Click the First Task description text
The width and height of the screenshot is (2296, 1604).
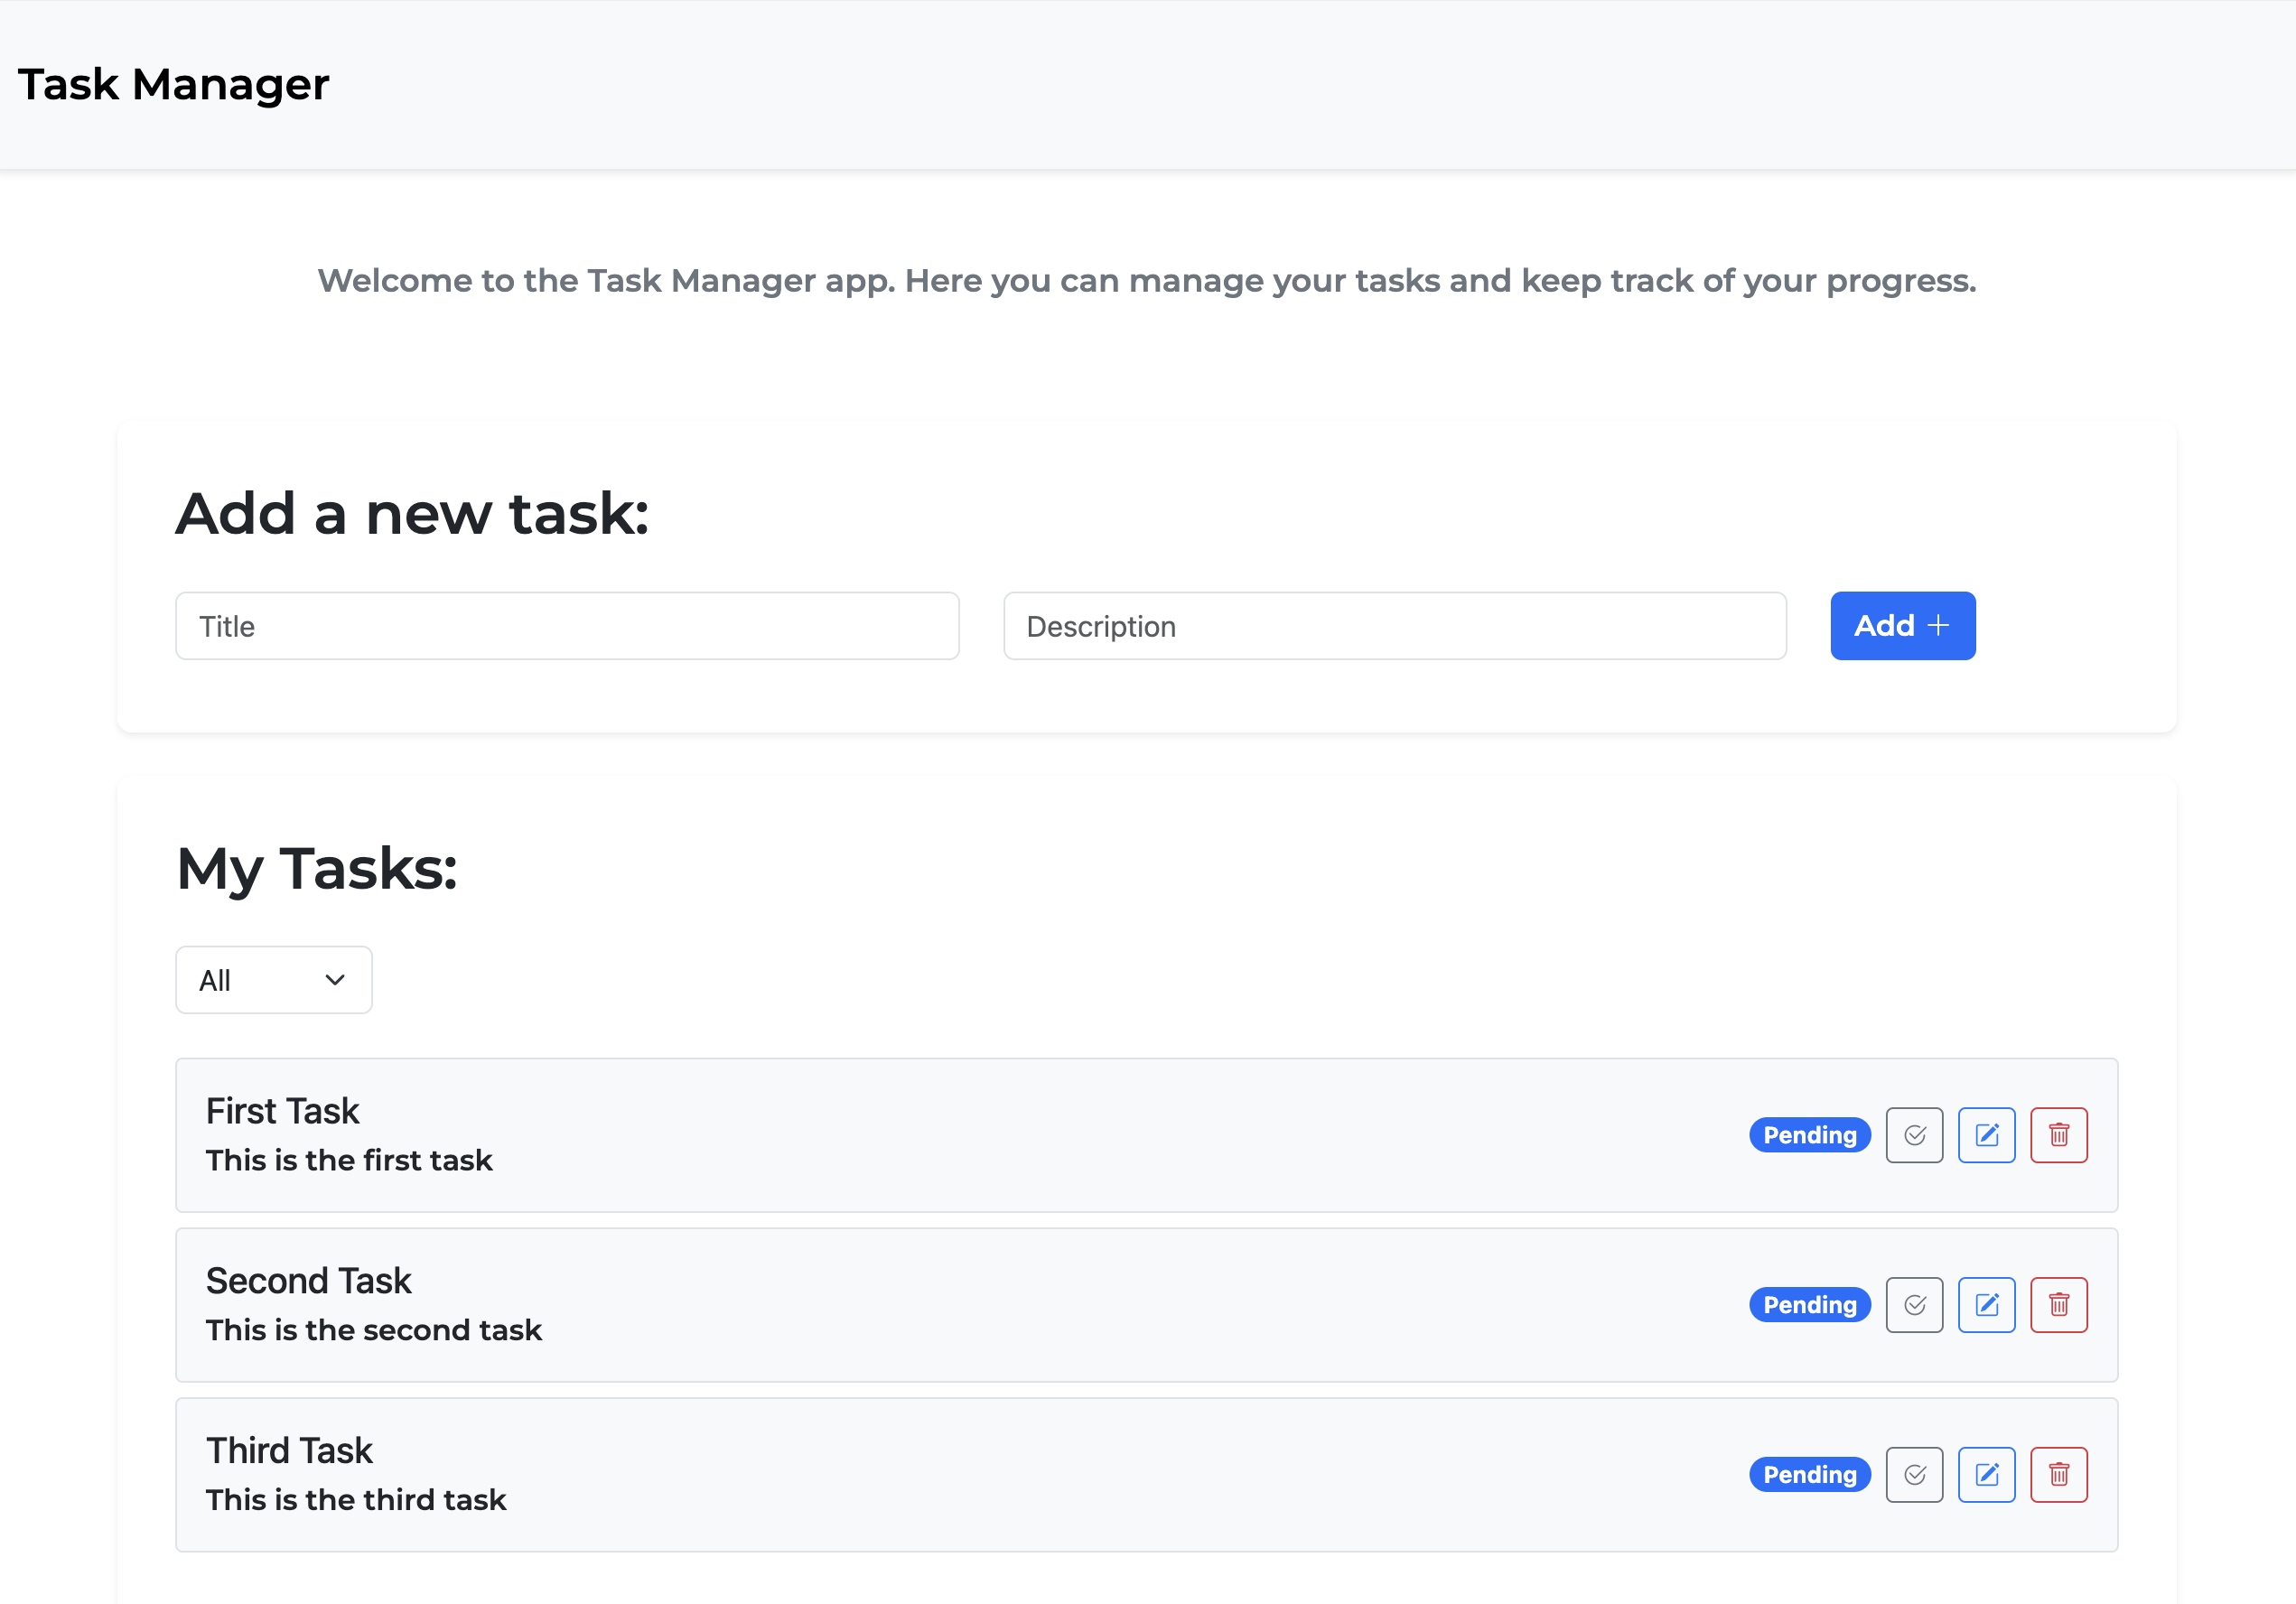point(349,1160)
